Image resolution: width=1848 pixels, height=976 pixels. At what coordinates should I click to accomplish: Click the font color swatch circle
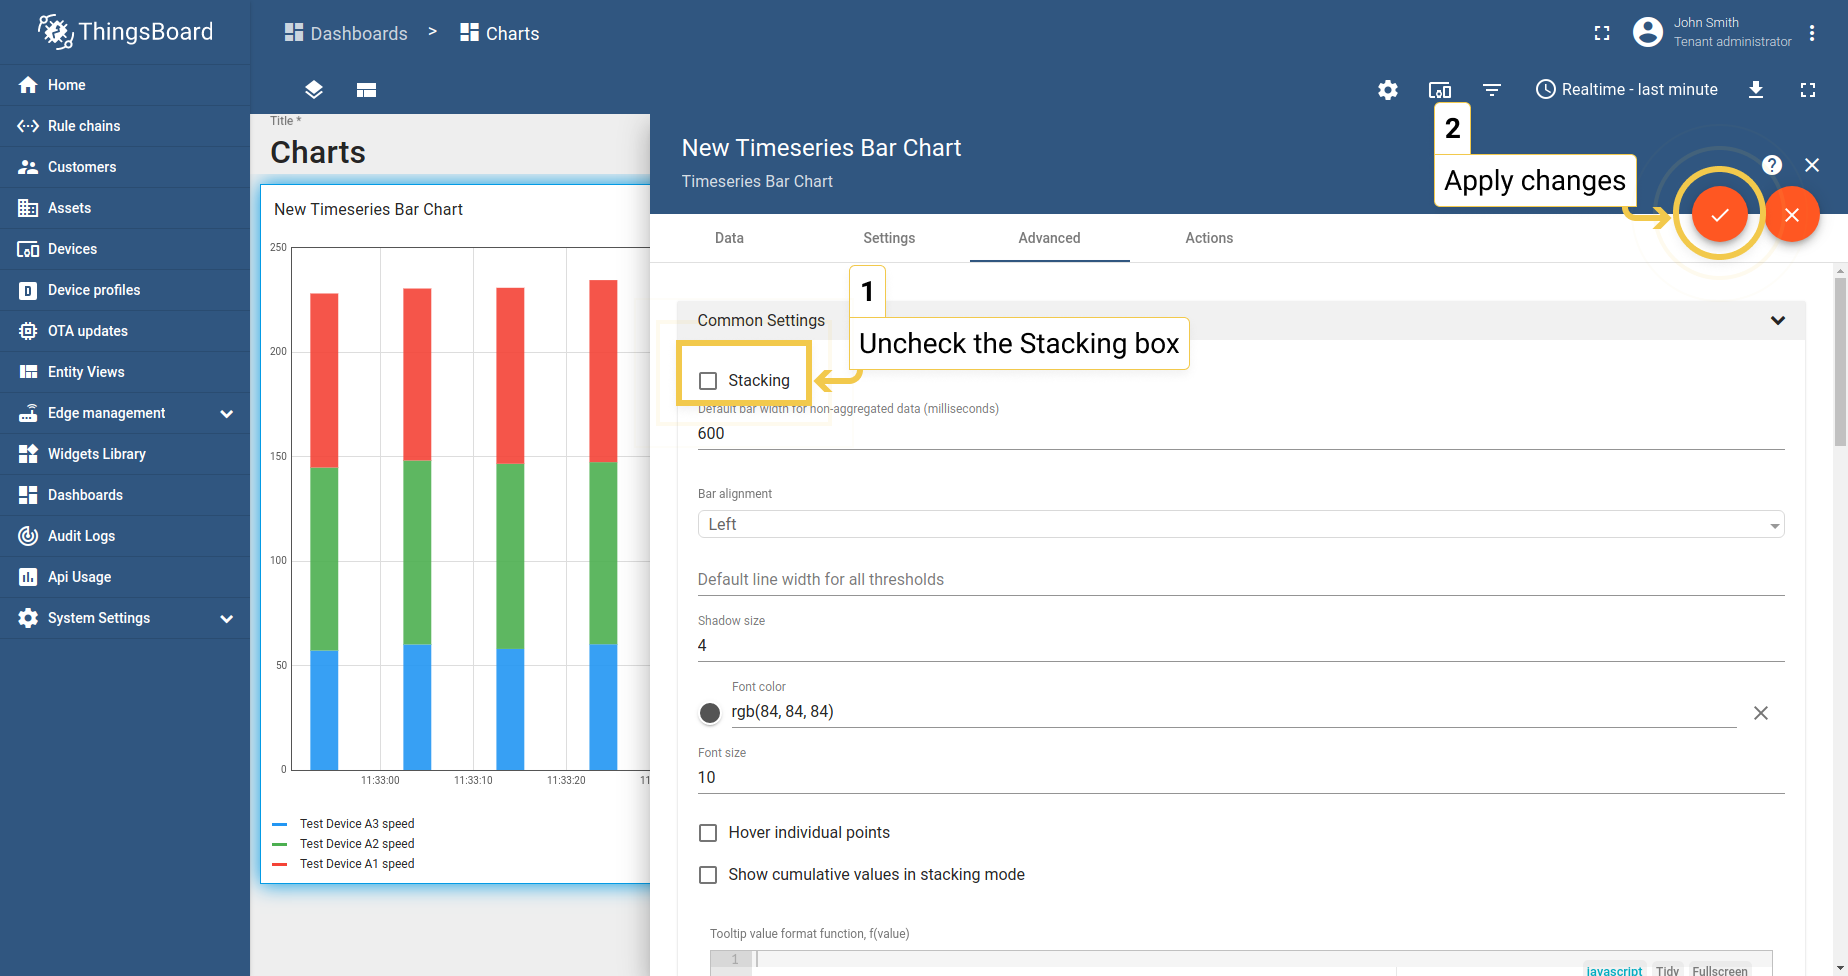pos(710,713)
